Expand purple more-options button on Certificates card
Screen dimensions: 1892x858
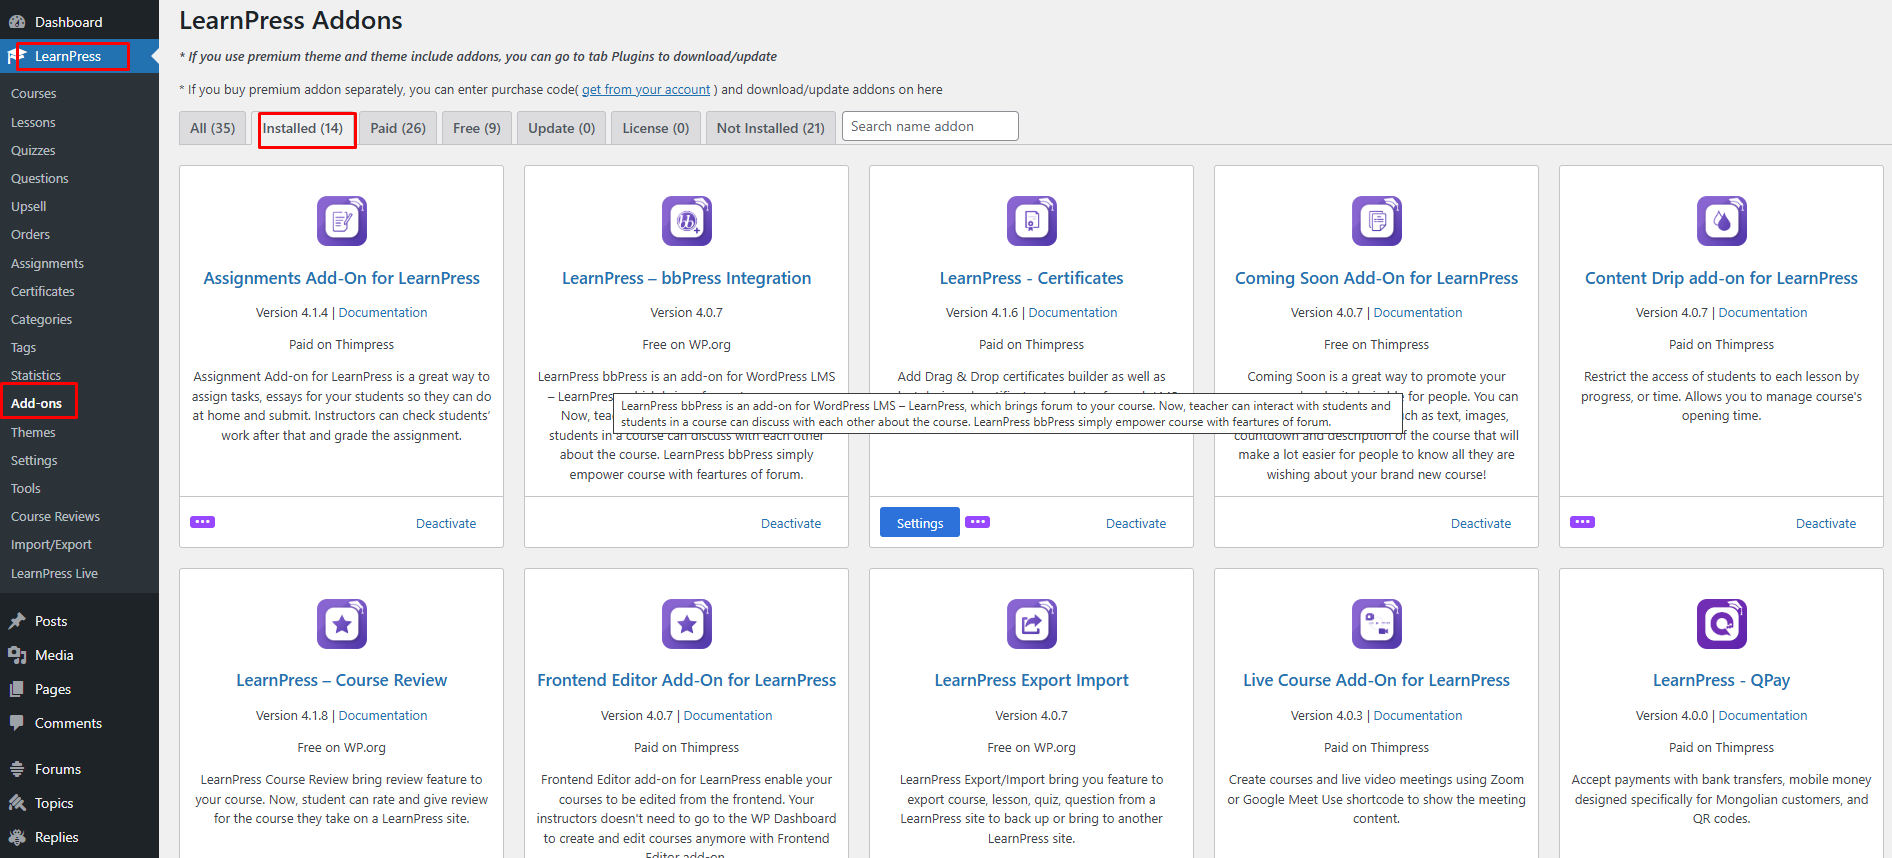tap(977, 522)
